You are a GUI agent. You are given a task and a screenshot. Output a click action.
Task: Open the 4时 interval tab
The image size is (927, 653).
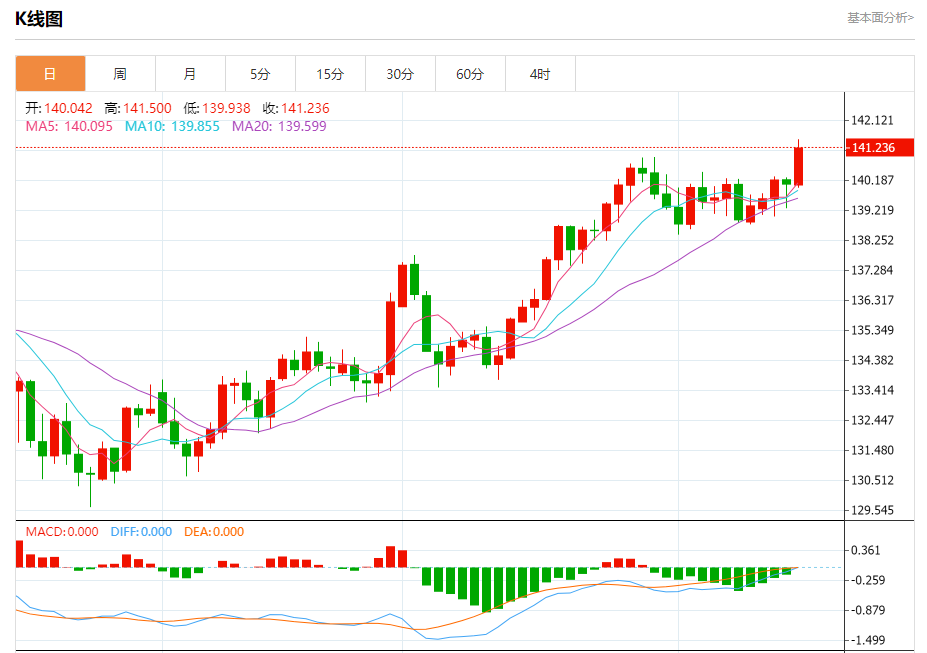click(x=540, y=74)
